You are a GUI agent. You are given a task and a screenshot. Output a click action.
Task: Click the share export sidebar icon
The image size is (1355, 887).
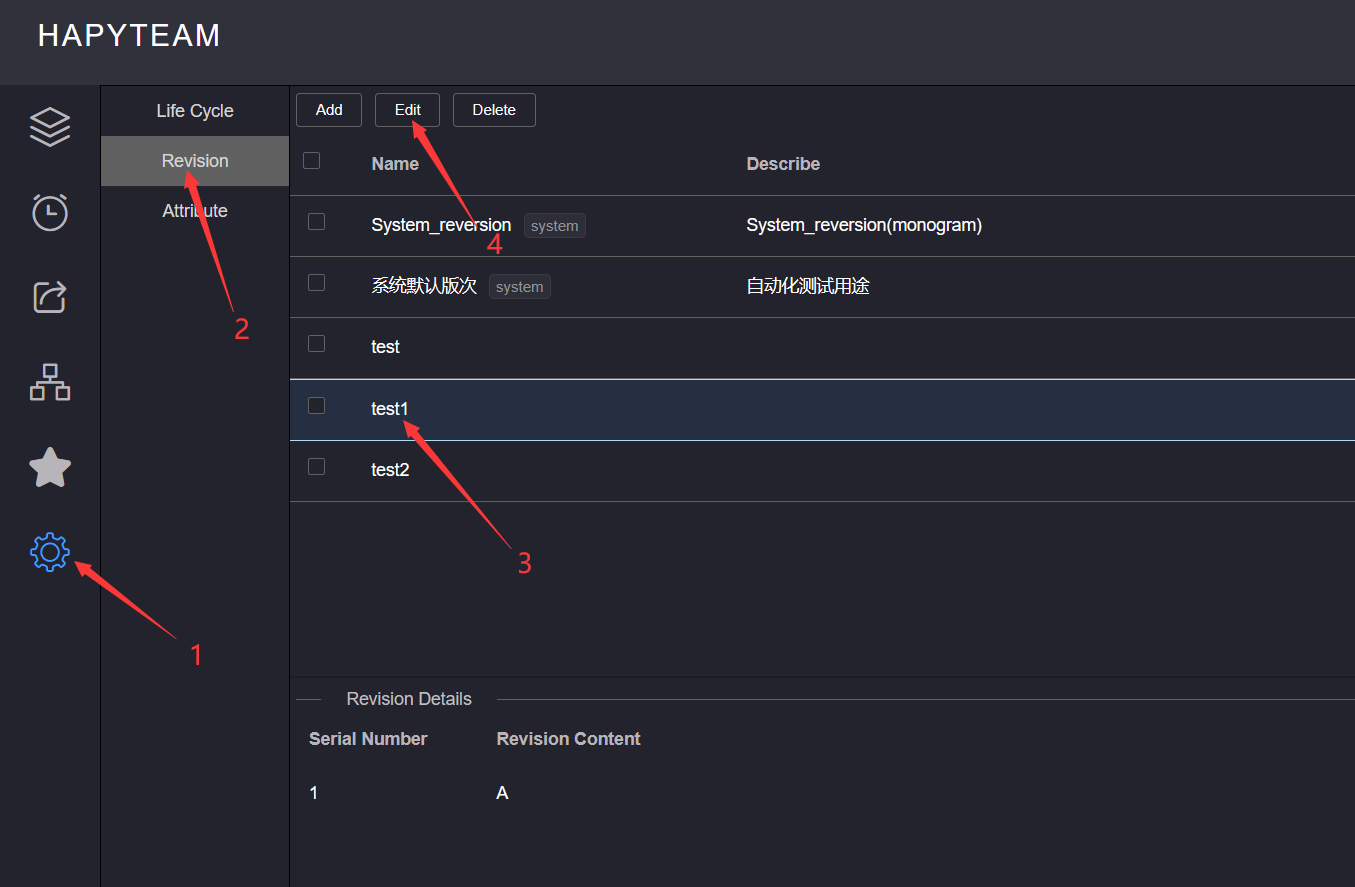[x=50, y=297]
